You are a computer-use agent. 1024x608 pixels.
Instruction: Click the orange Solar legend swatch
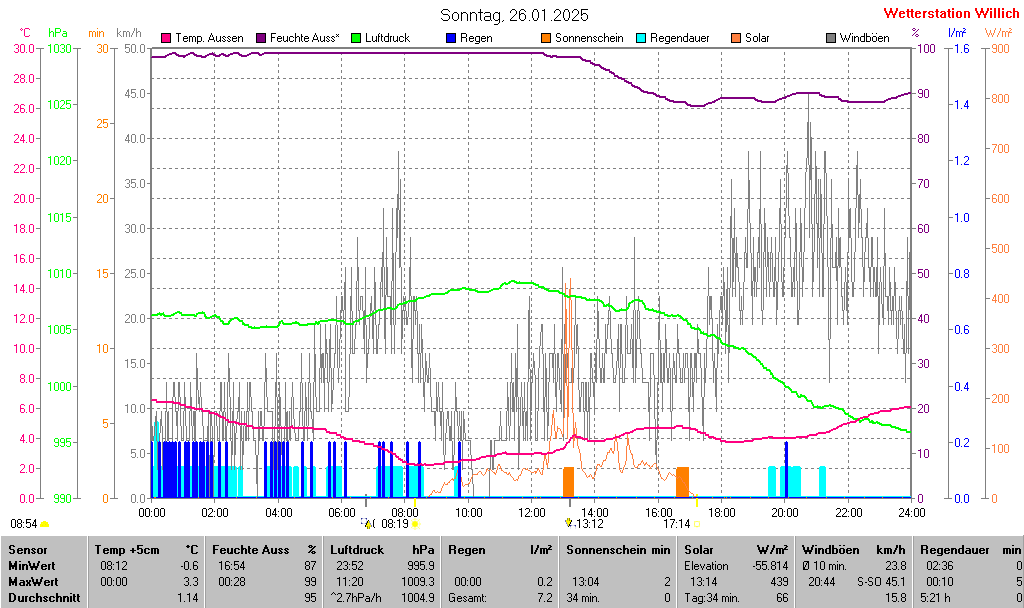tap(736, 38)
